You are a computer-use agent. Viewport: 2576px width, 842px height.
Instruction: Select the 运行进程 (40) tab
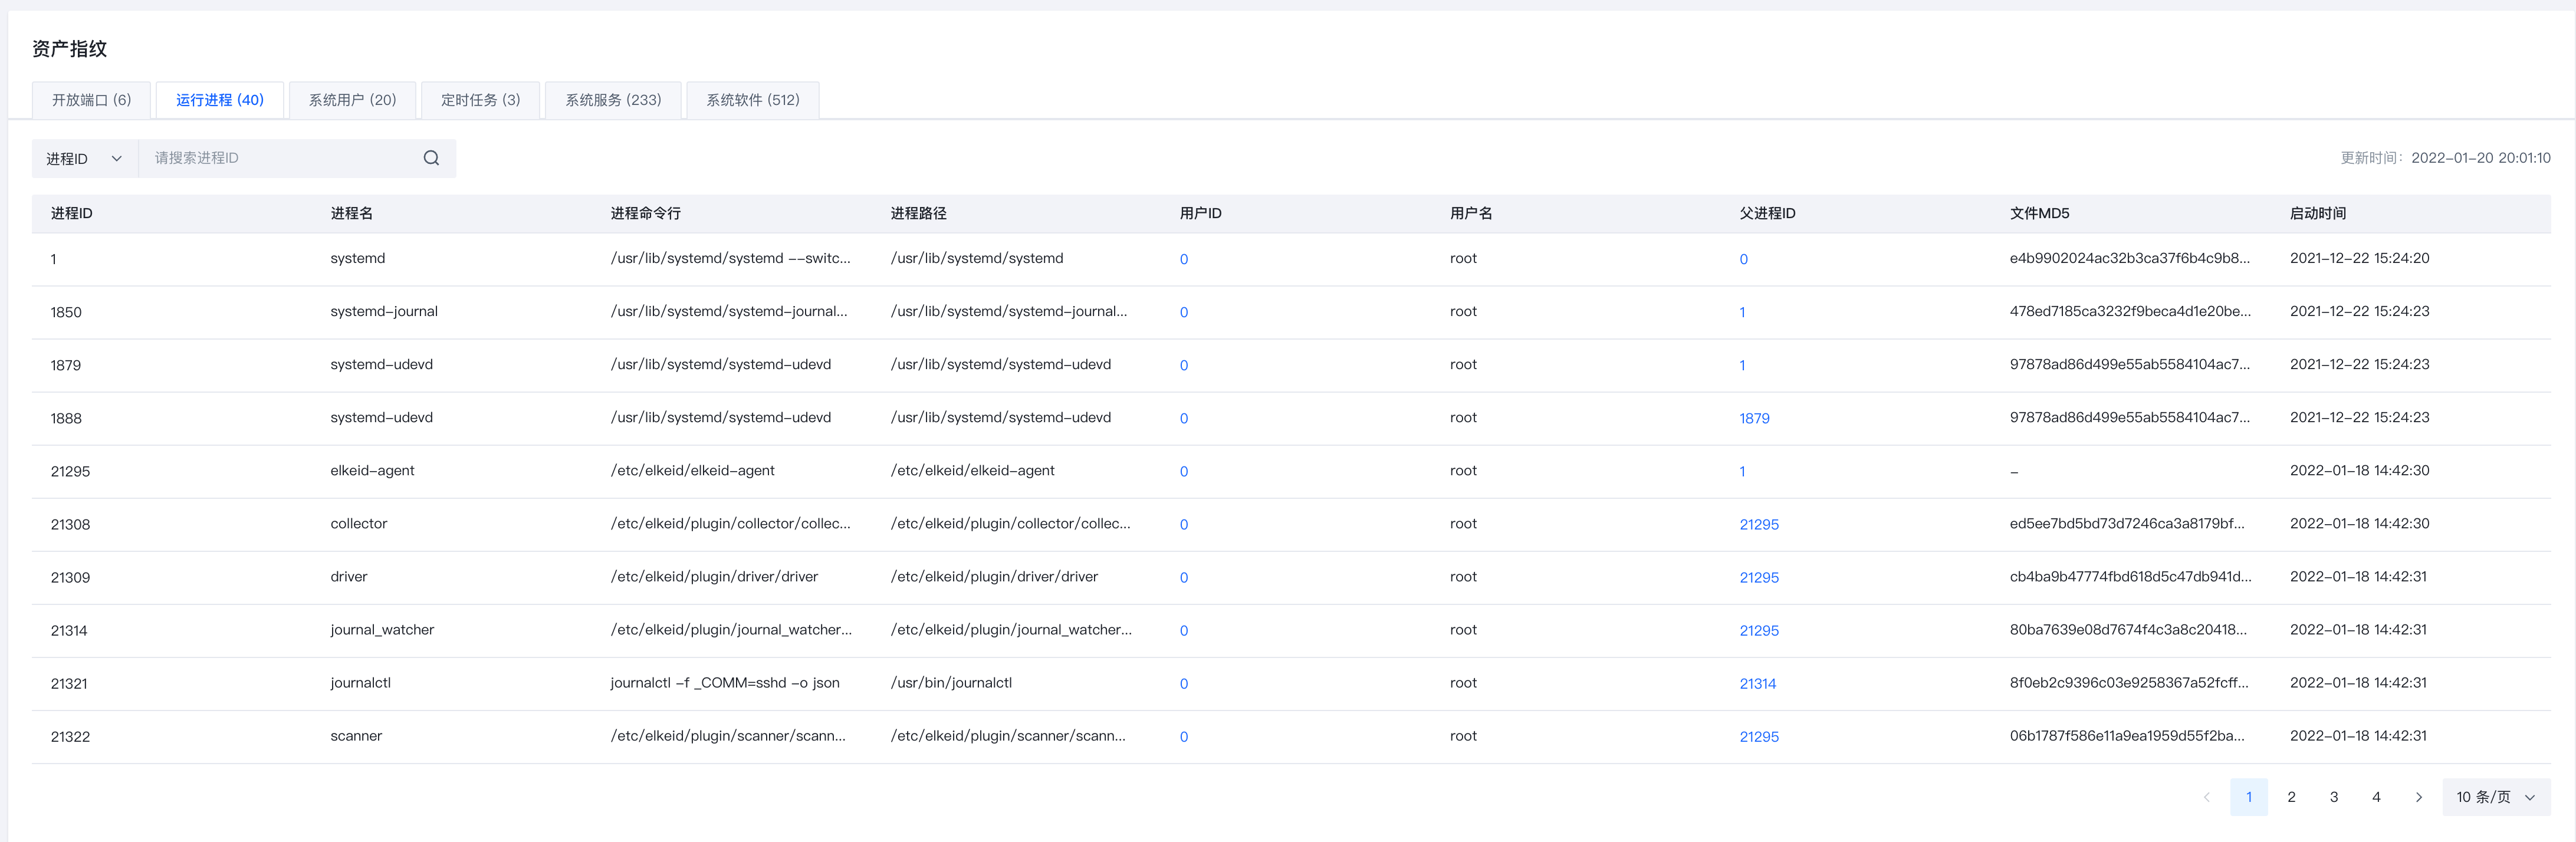click(220, 100)
